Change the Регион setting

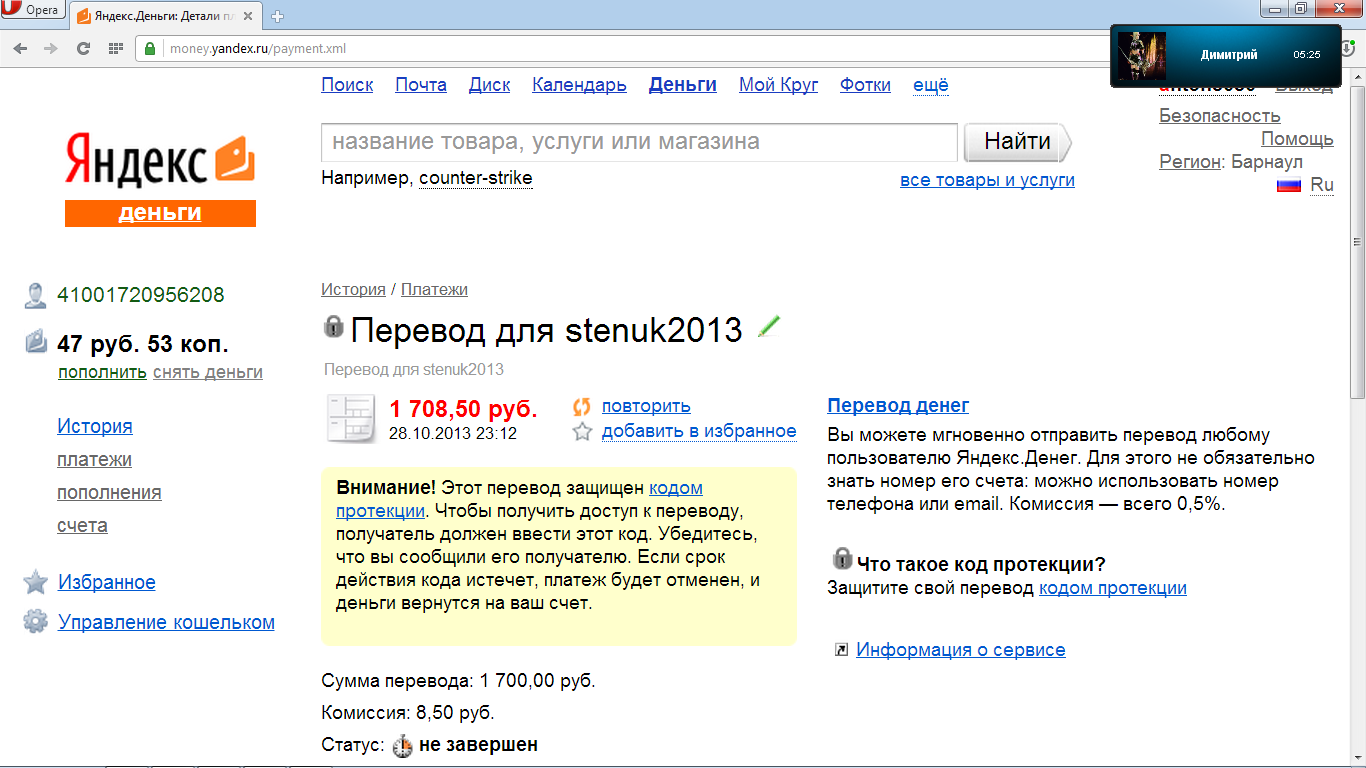click(1190, 162)
